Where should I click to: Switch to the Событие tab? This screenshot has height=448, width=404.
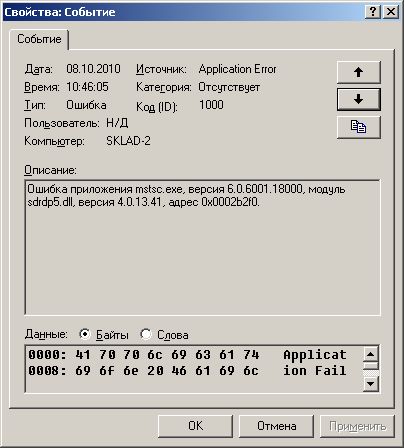pyautogui.click(x=39, y=39)
